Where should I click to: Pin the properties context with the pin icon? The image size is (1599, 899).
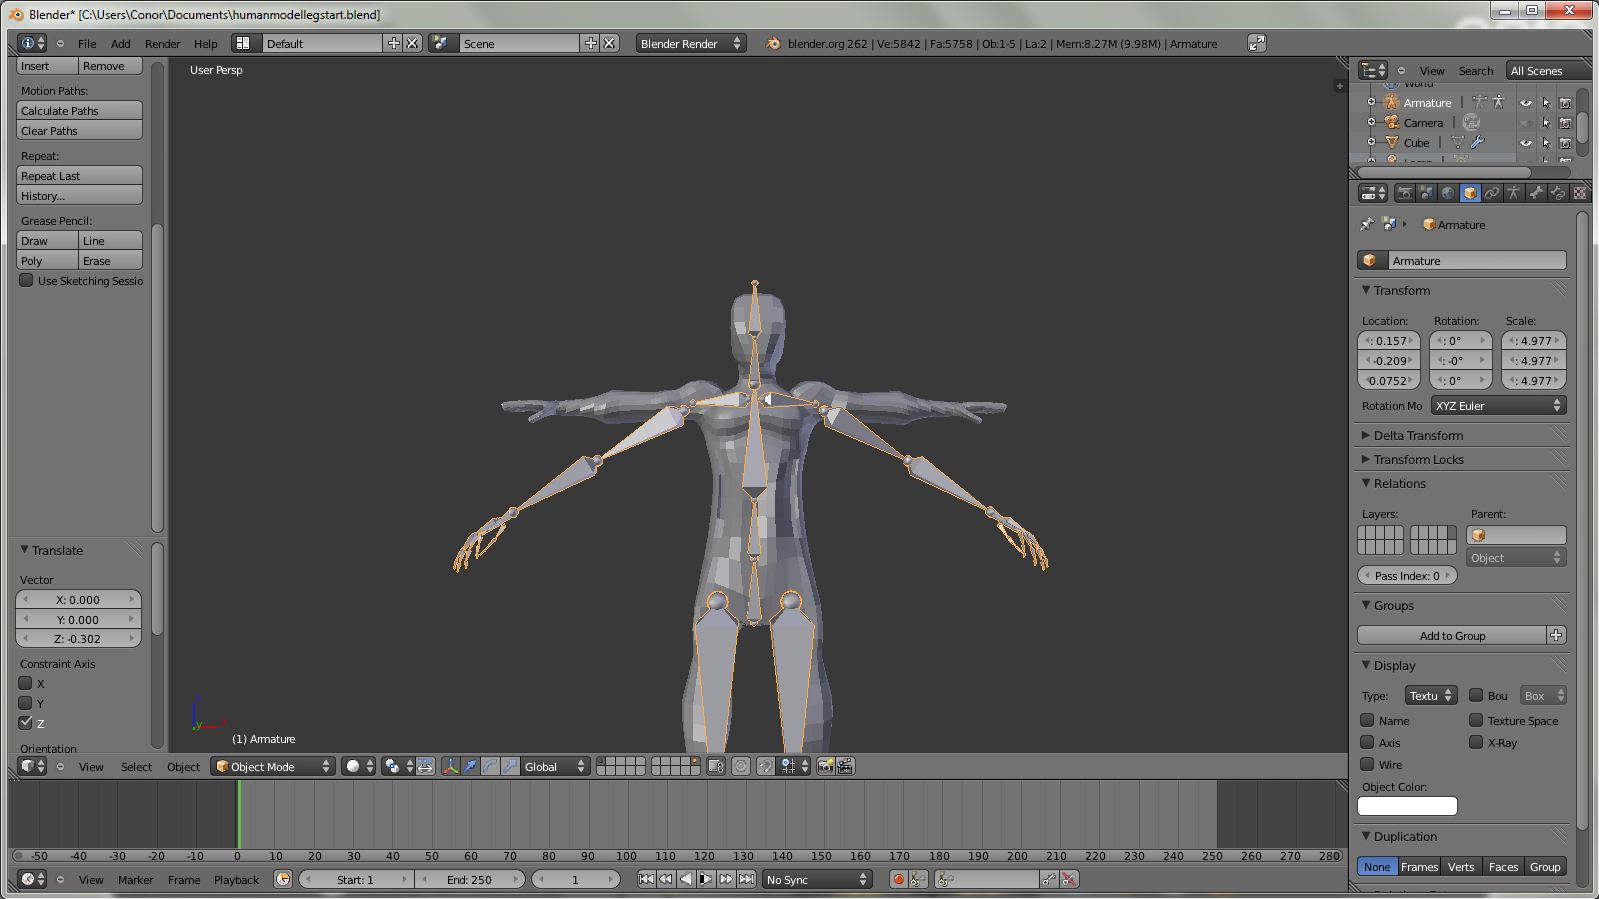pos(1367,224)
